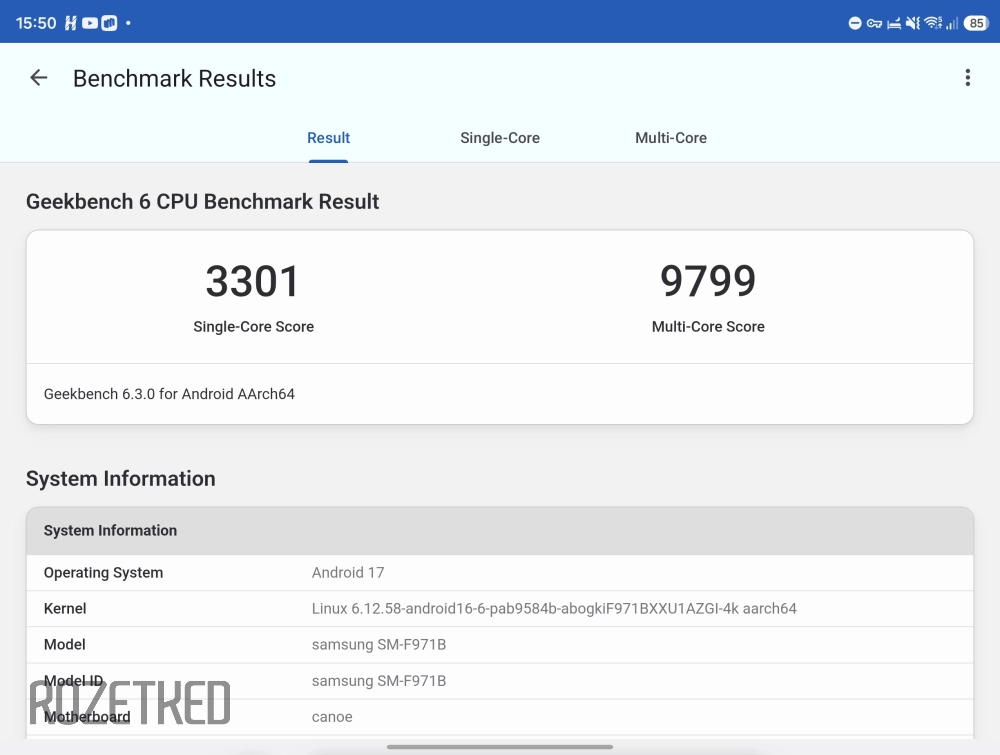Screen dimensions: 1000x755
Task: Open the three-dot overflow menu
Action: pos(967,78)
